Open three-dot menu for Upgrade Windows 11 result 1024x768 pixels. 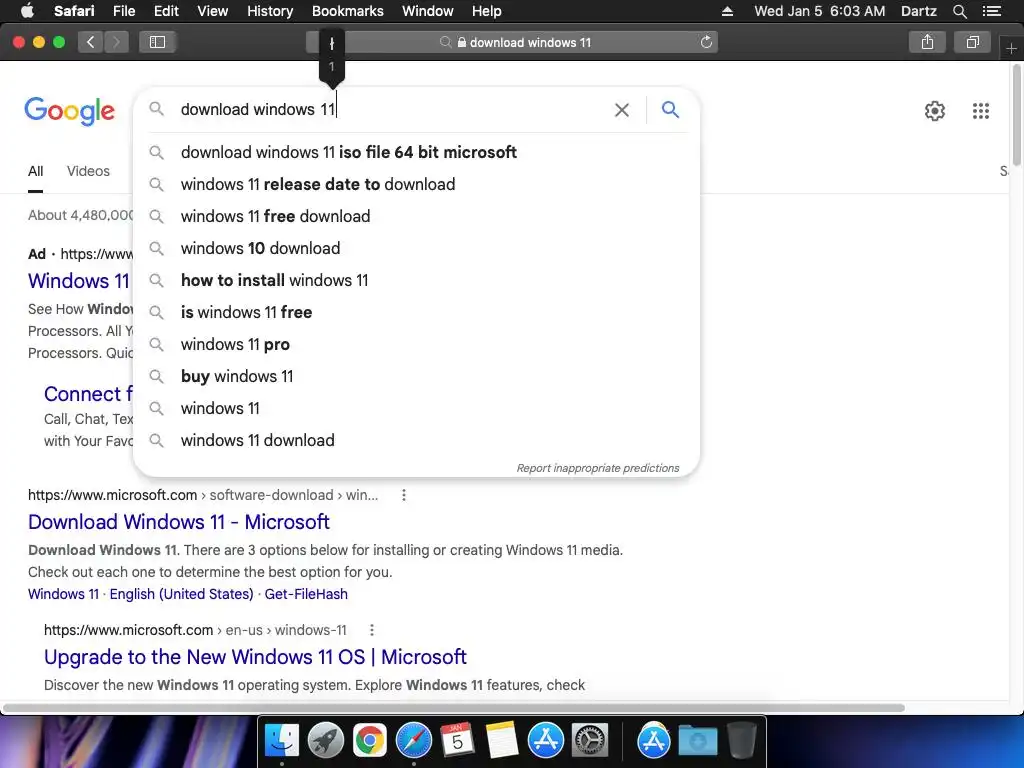[x=372, y=630]
